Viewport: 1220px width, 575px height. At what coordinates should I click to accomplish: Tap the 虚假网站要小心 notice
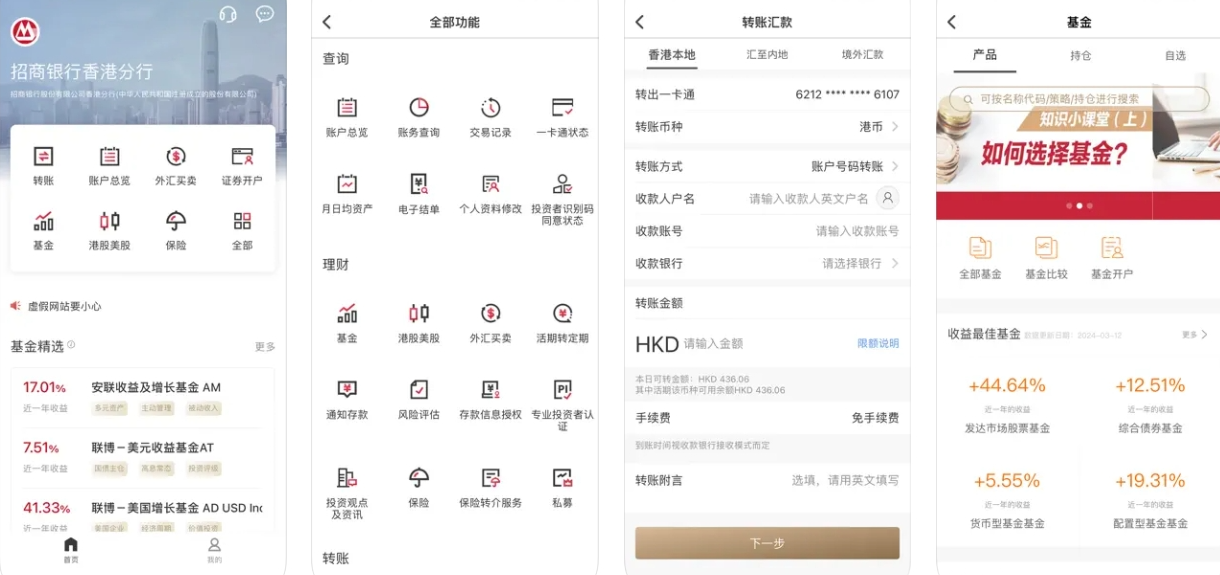[56, 306]
